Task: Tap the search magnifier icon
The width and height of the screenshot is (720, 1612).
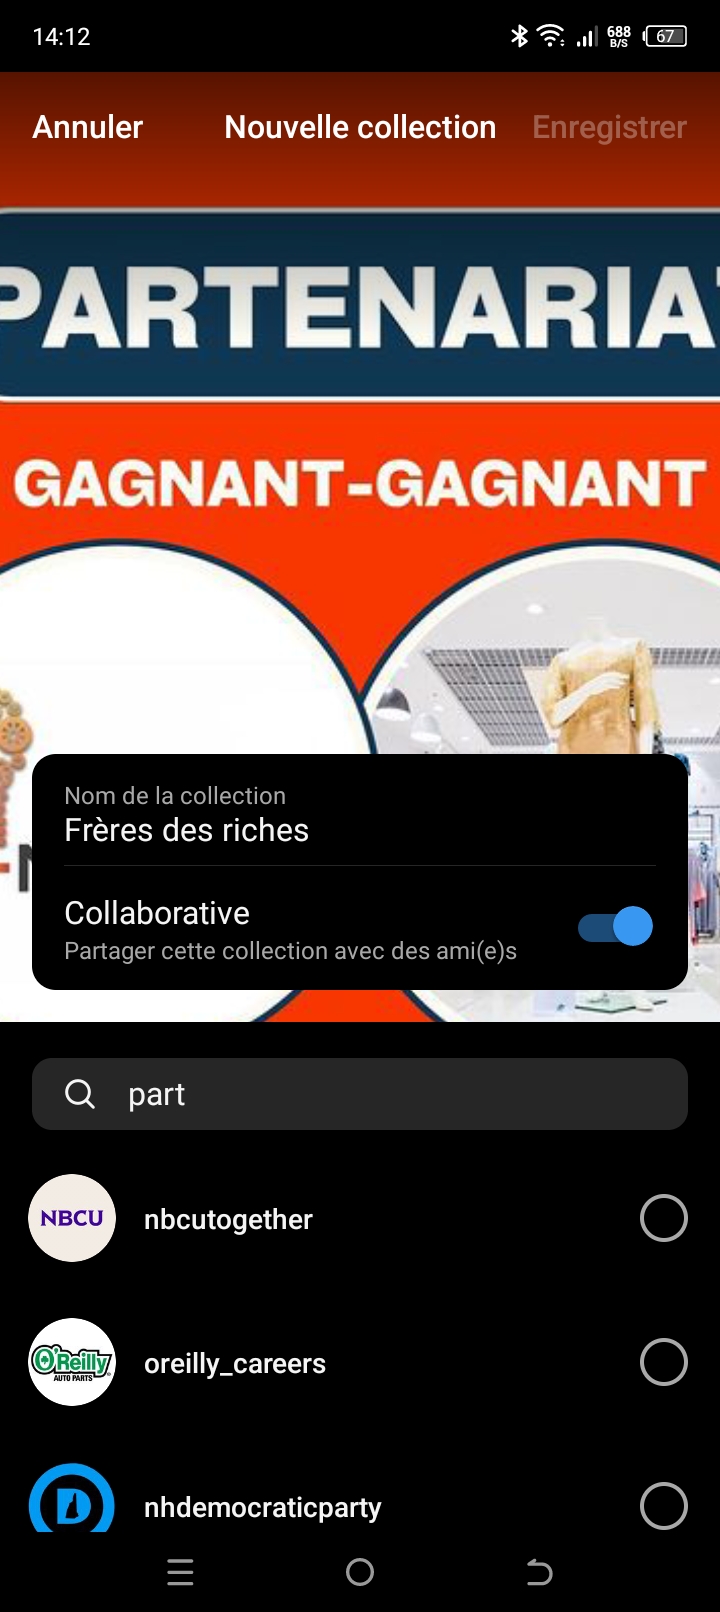Action: pos(80,1094)
